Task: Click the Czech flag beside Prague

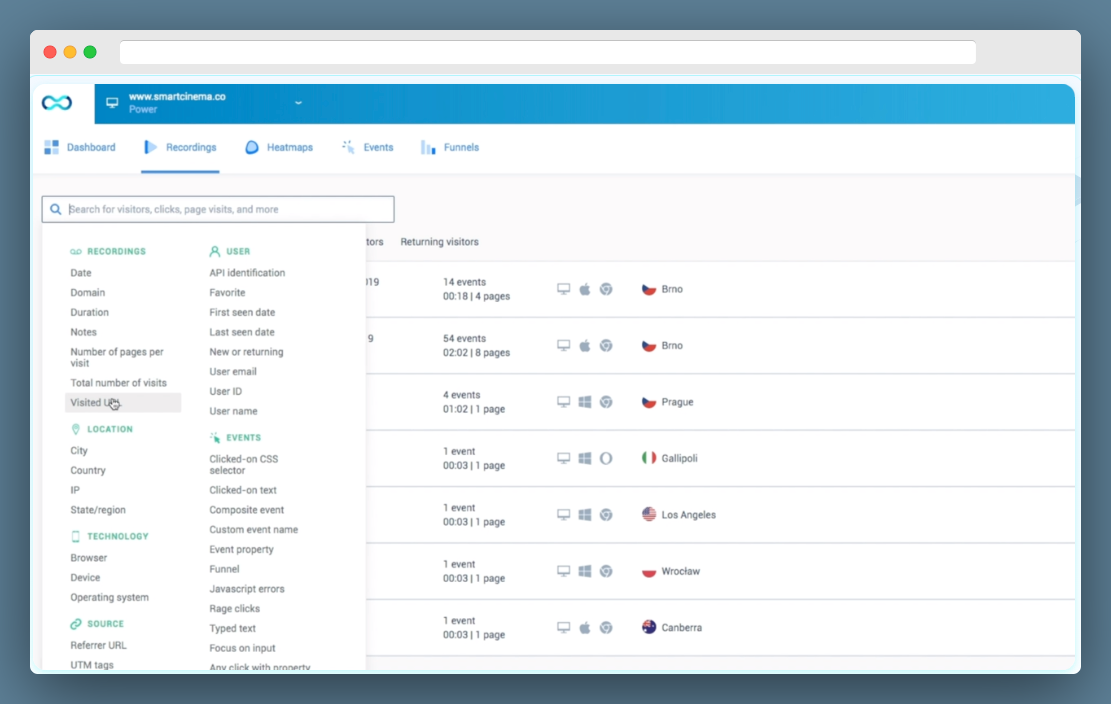Action: point(648,402)
